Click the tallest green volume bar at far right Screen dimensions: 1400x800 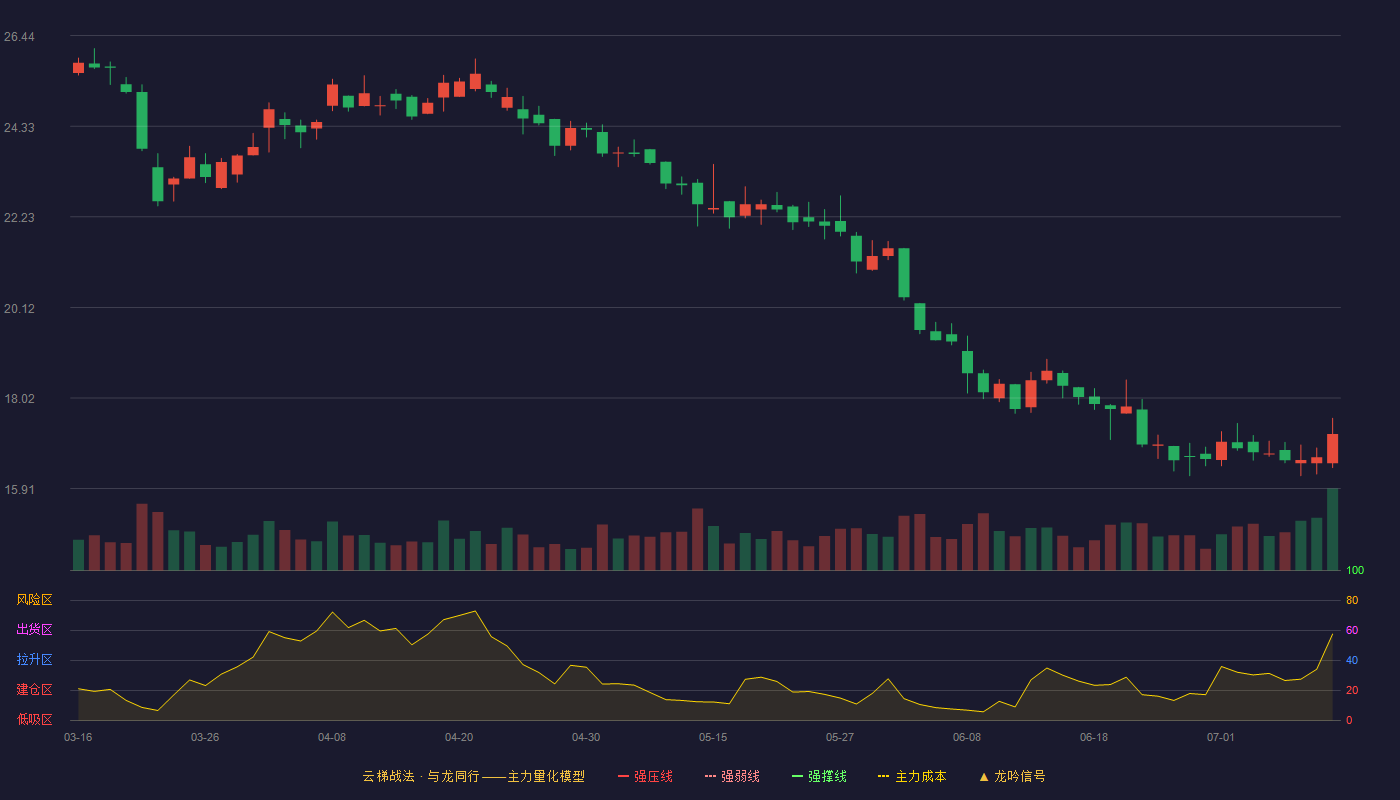pyautogui.click(x=1332, y=529)
